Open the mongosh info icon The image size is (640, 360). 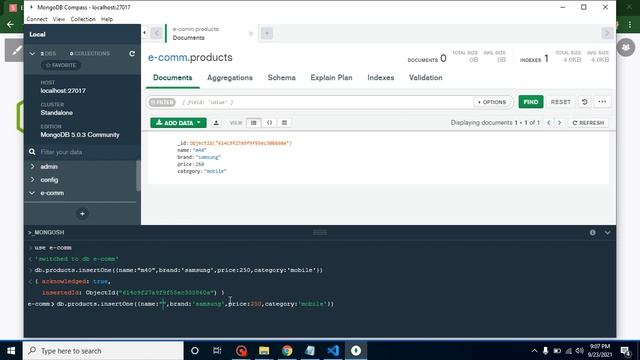592,232
